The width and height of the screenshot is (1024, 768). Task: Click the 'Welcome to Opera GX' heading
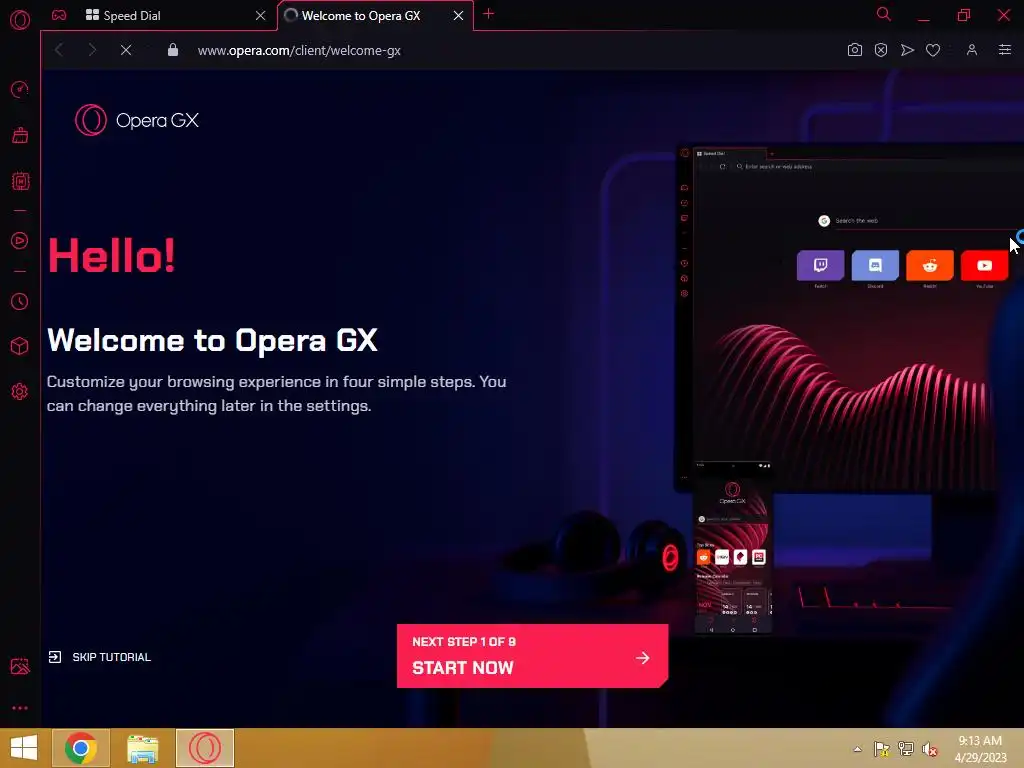pyautogui.click(x=212, y=340)
